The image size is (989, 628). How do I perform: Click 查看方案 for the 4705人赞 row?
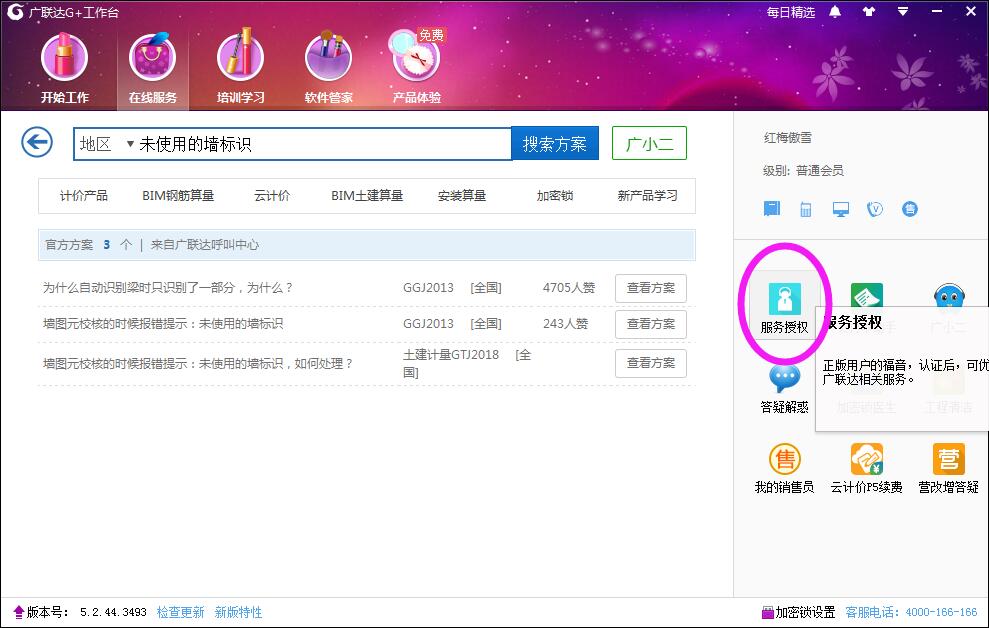click(x=650, y=288)
